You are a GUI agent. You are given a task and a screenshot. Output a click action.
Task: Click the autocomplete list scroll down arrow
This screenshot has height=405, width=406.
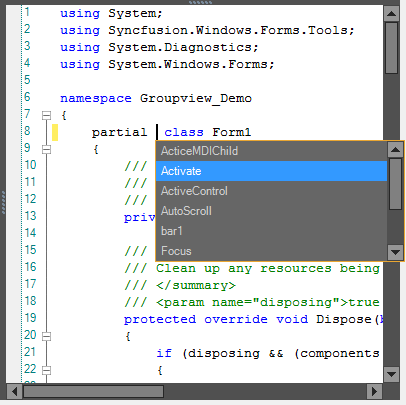pyautogui.click(x=395, y=252)
